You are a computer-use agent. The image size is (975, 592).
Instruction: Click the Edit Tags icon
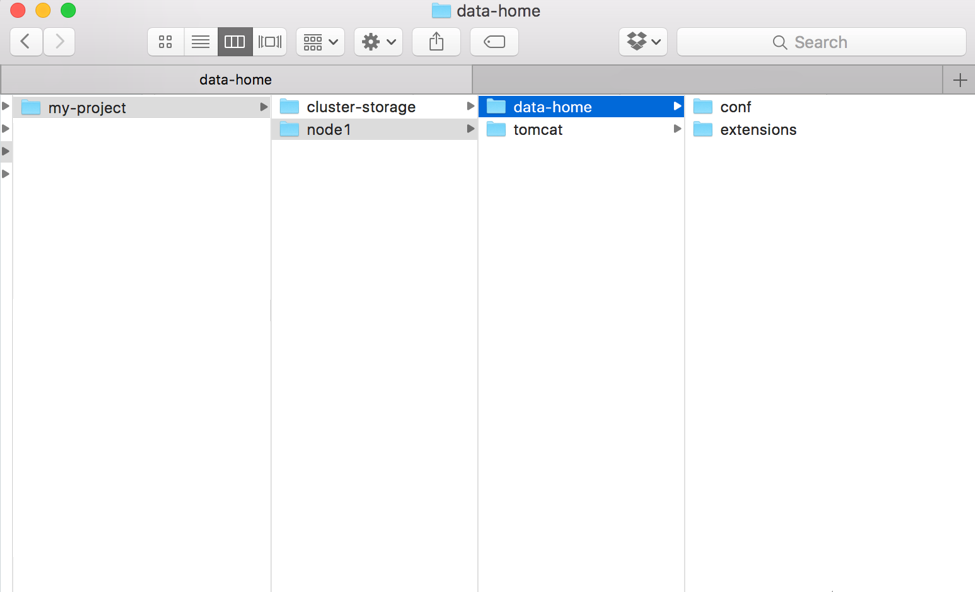coord(494,41)
